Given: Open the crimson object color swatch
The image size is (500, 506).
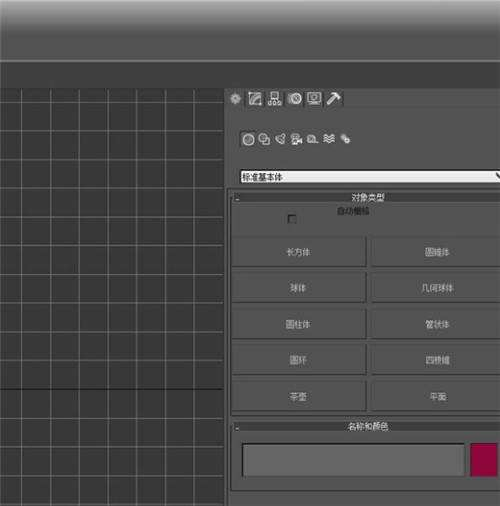Looking at the screenshot, I should [x=484, y=460].
